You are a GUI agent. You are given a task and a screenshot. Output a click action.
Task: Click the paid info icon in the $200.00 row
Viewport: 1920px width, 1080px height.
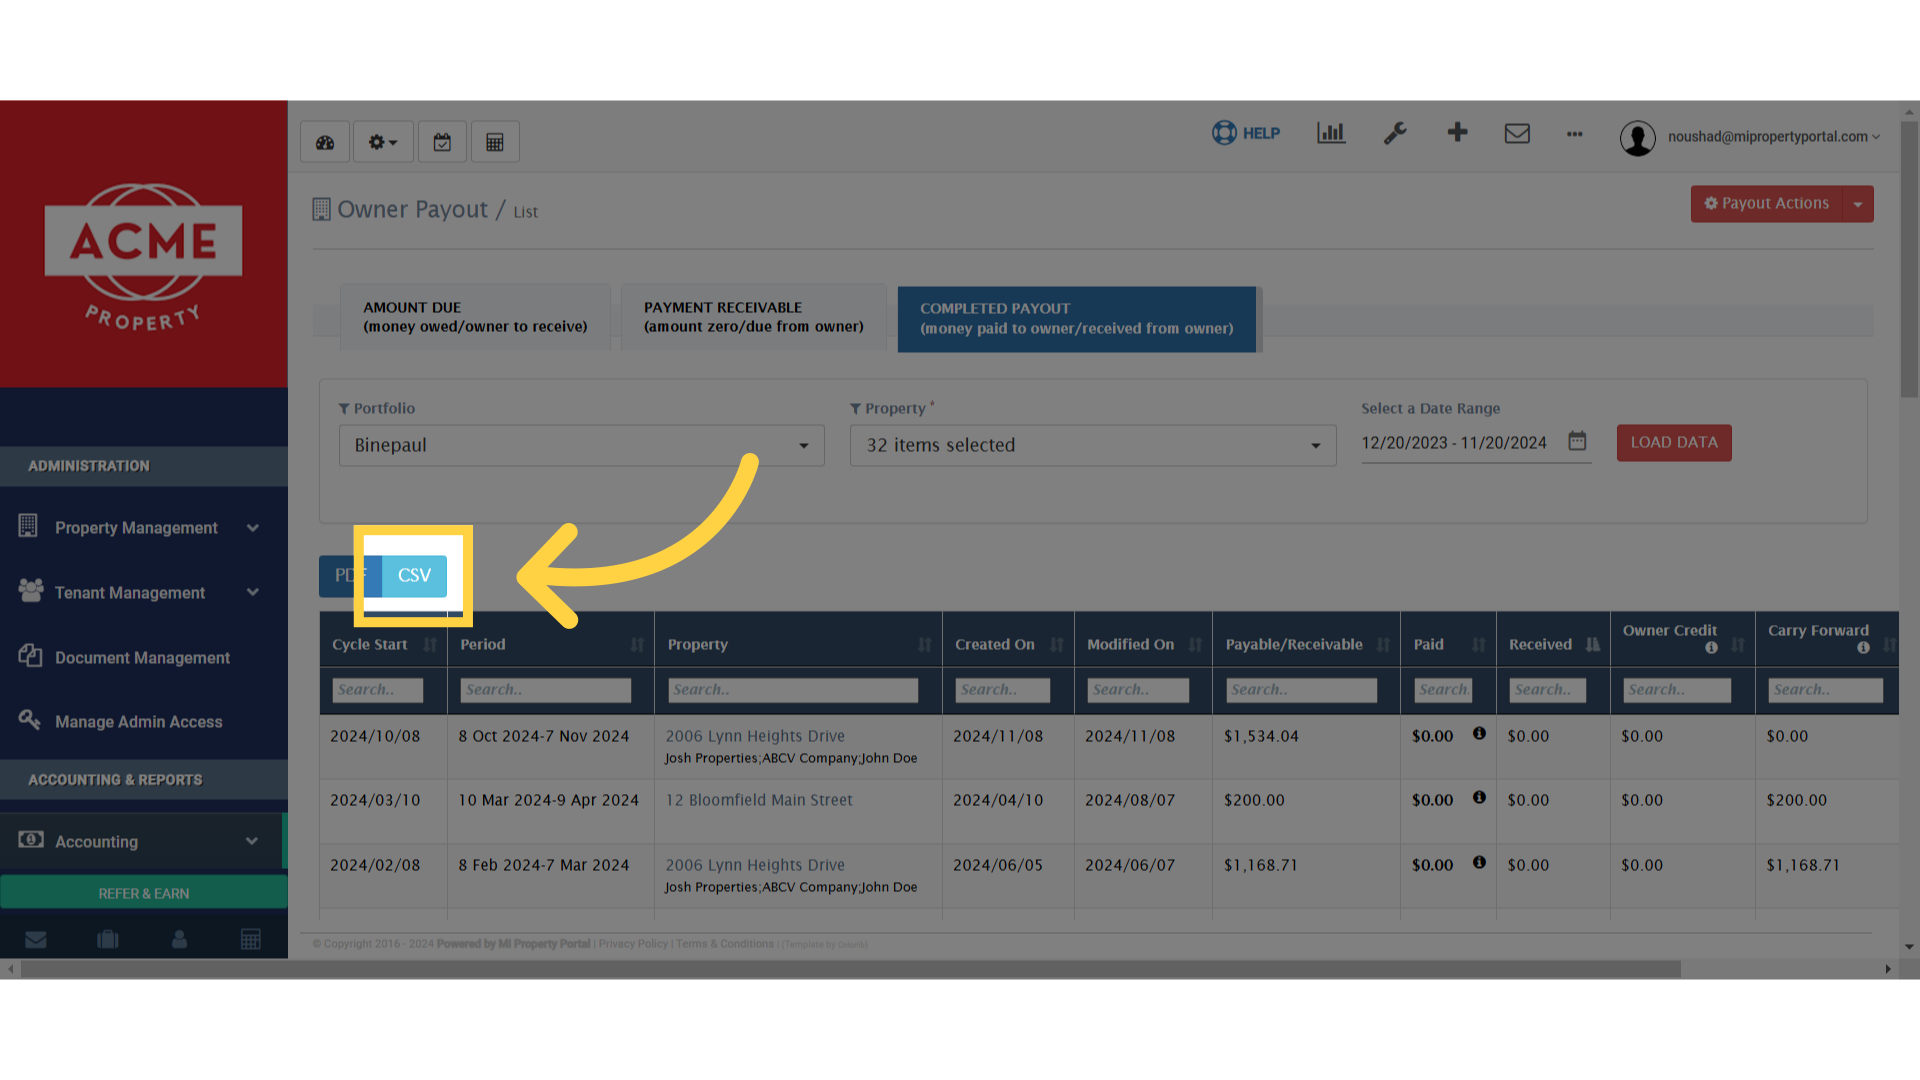[1479, 798]
